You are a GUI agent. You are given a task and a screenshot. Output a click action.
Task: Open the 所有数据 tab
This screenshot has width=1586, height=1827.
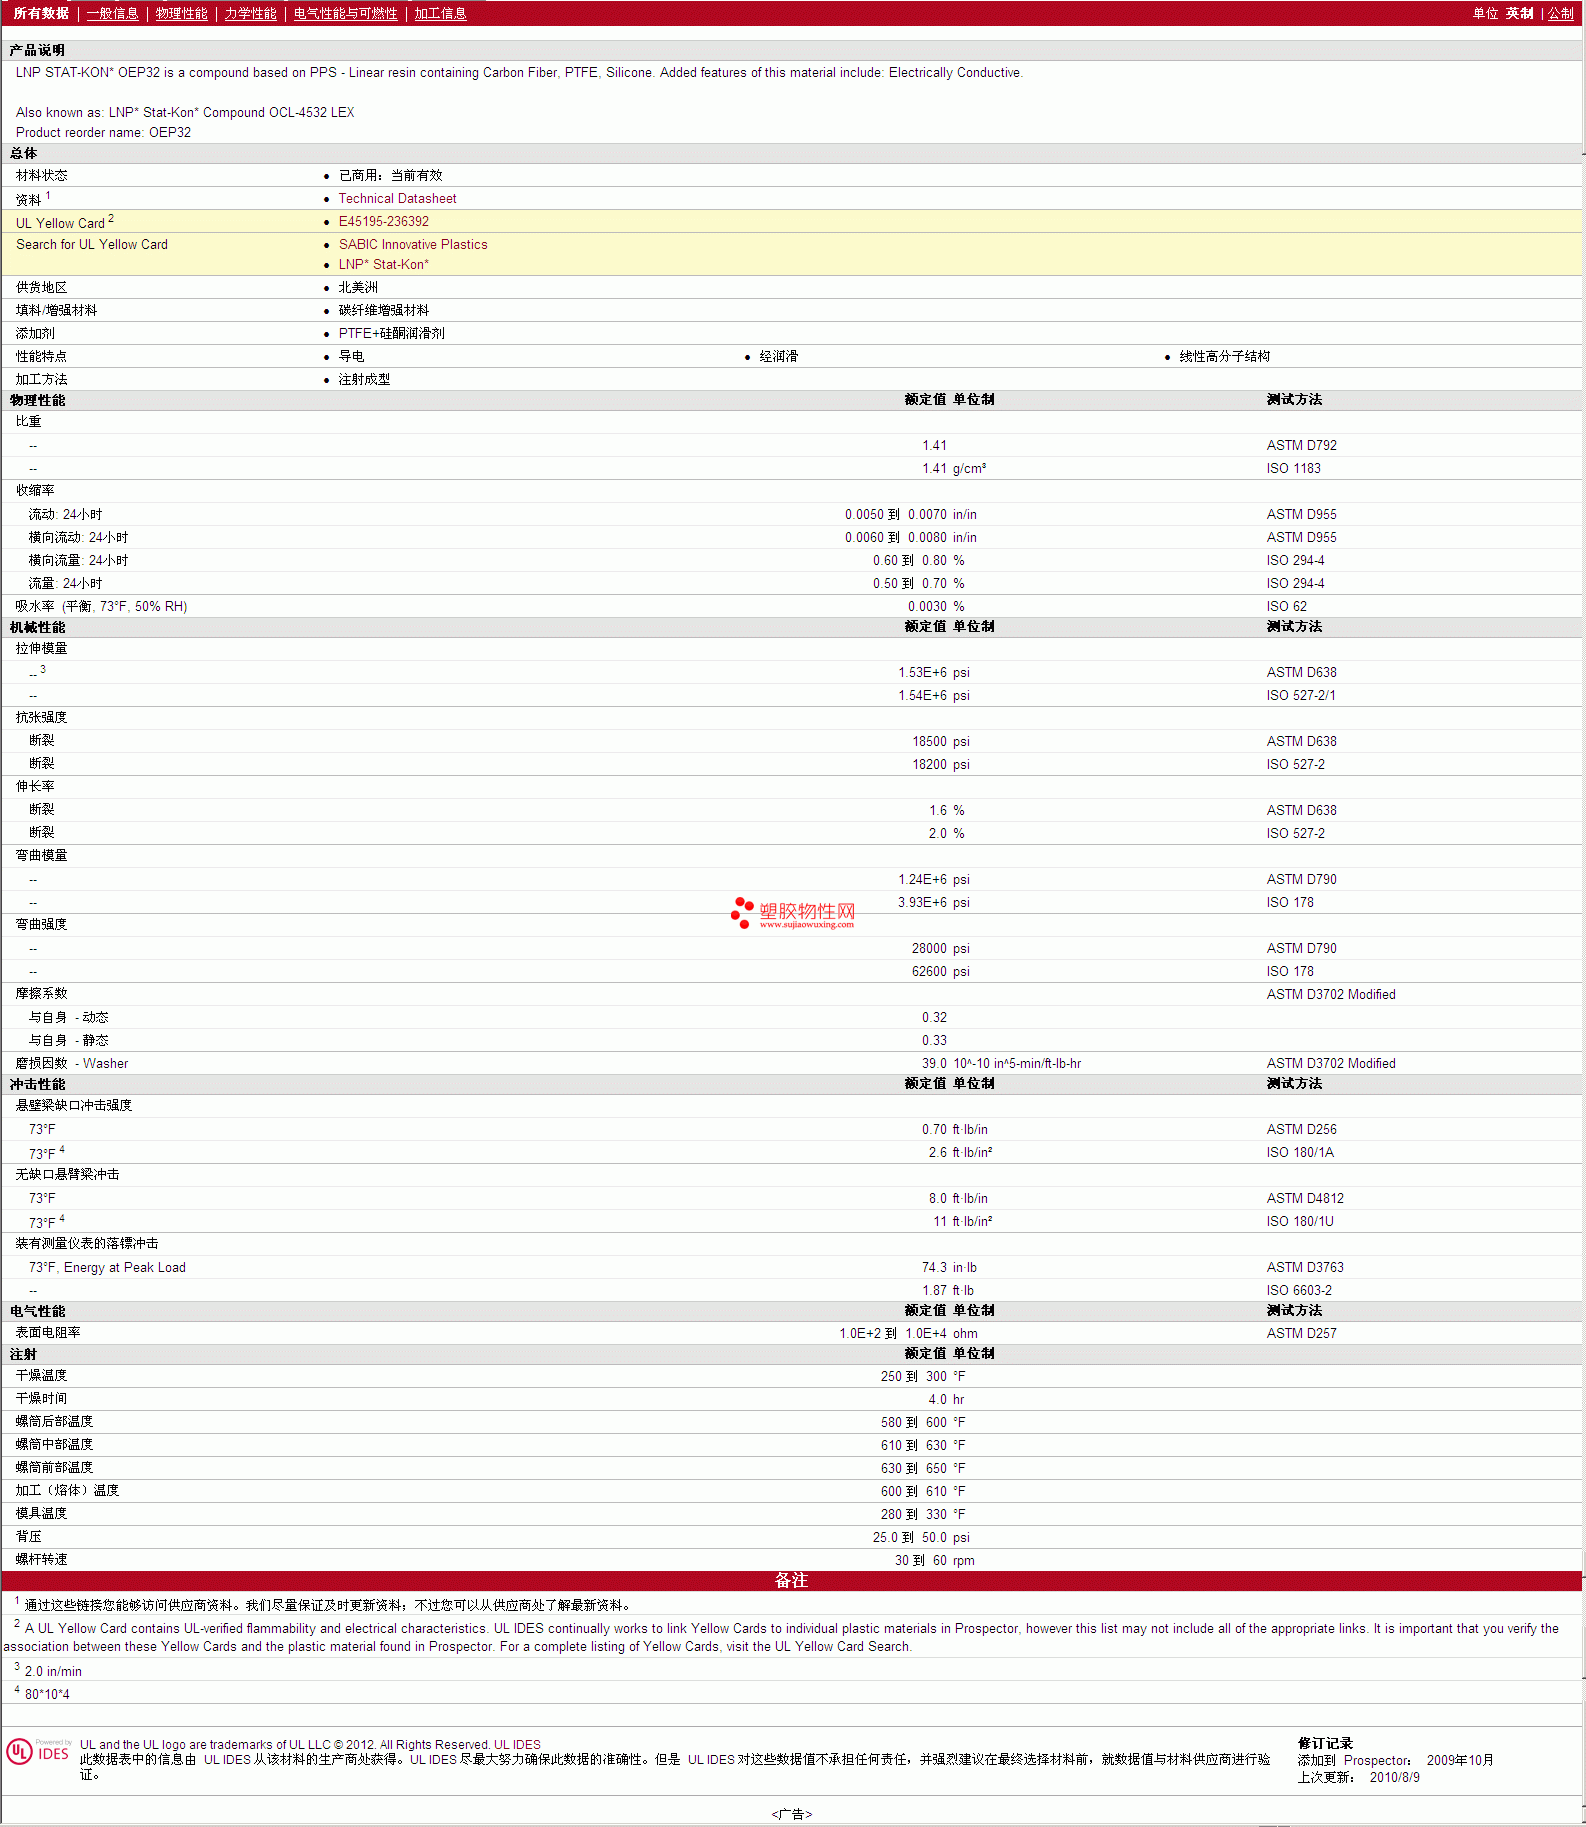41,13
